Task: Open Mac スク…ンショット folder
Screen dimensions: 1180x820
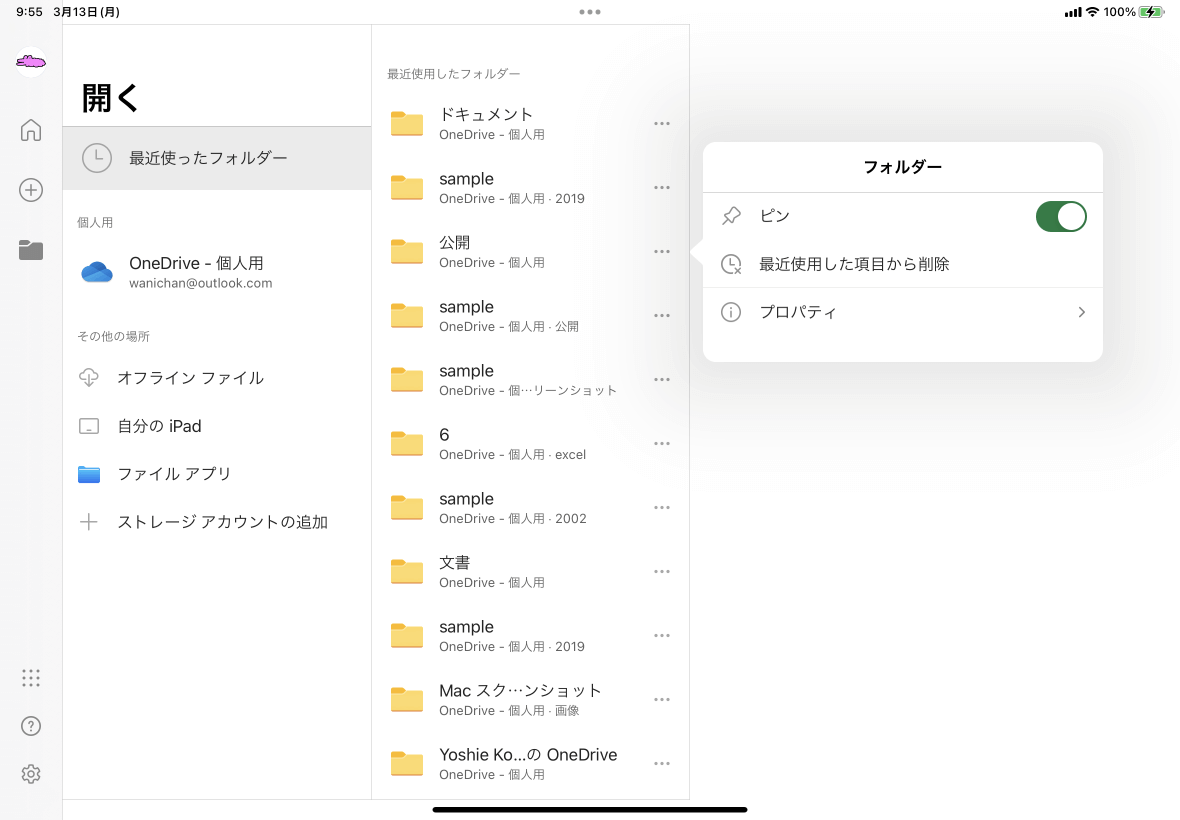Action: pyautogui.click(x=531, y=700)
